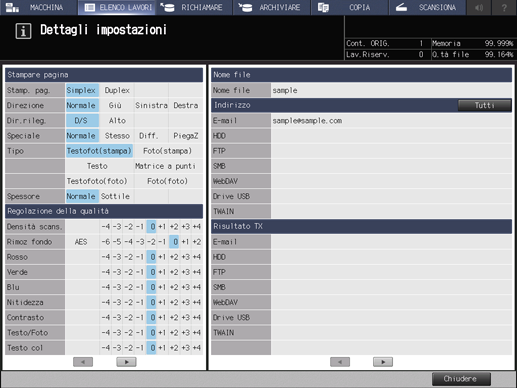The height and width of the screenshot is (388, 517).
Task: Click the Nome file field showing sample
Action: tap(391, 90)
